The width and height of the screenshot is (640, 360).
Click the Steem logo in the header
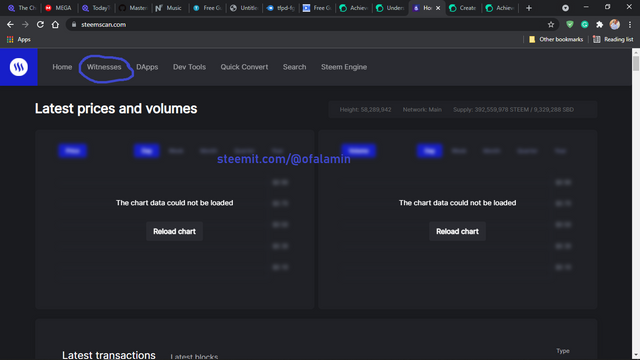(x=19, y=67)
